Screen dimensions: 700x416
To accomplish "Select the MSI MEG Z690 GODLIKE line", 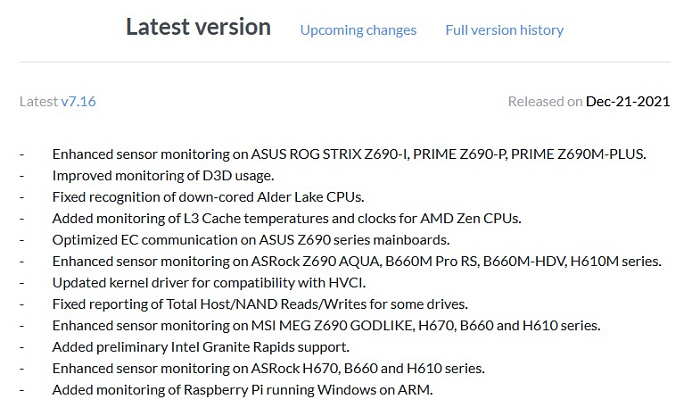I will [x=326, y=325].
